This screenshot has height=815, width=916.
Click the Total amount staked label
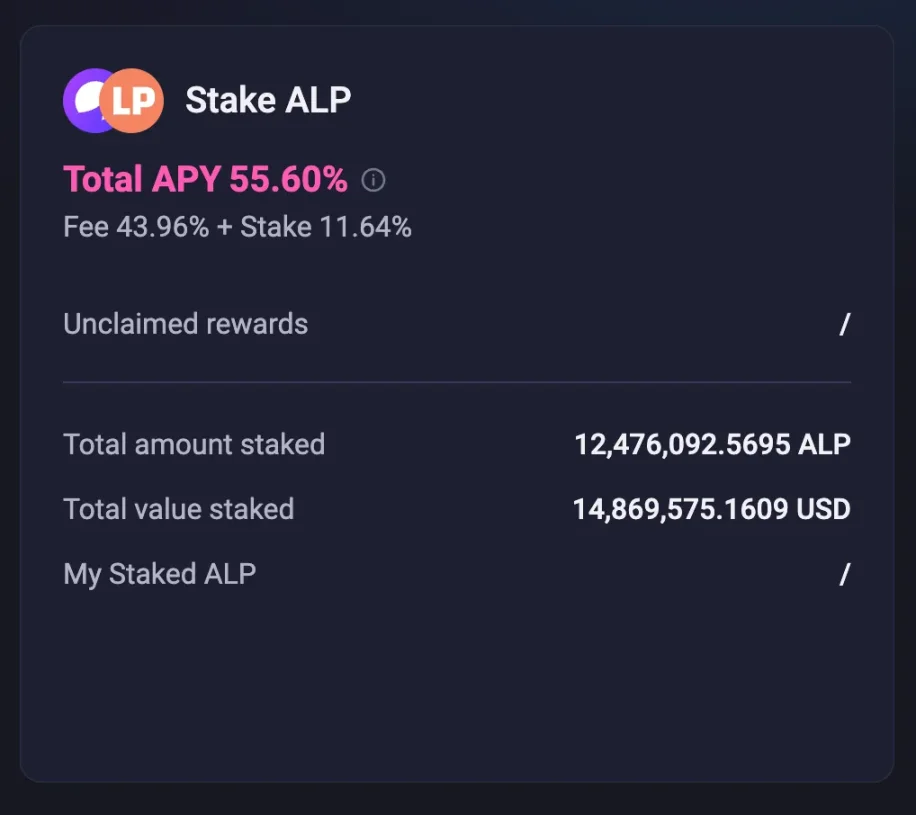point(194,444)
